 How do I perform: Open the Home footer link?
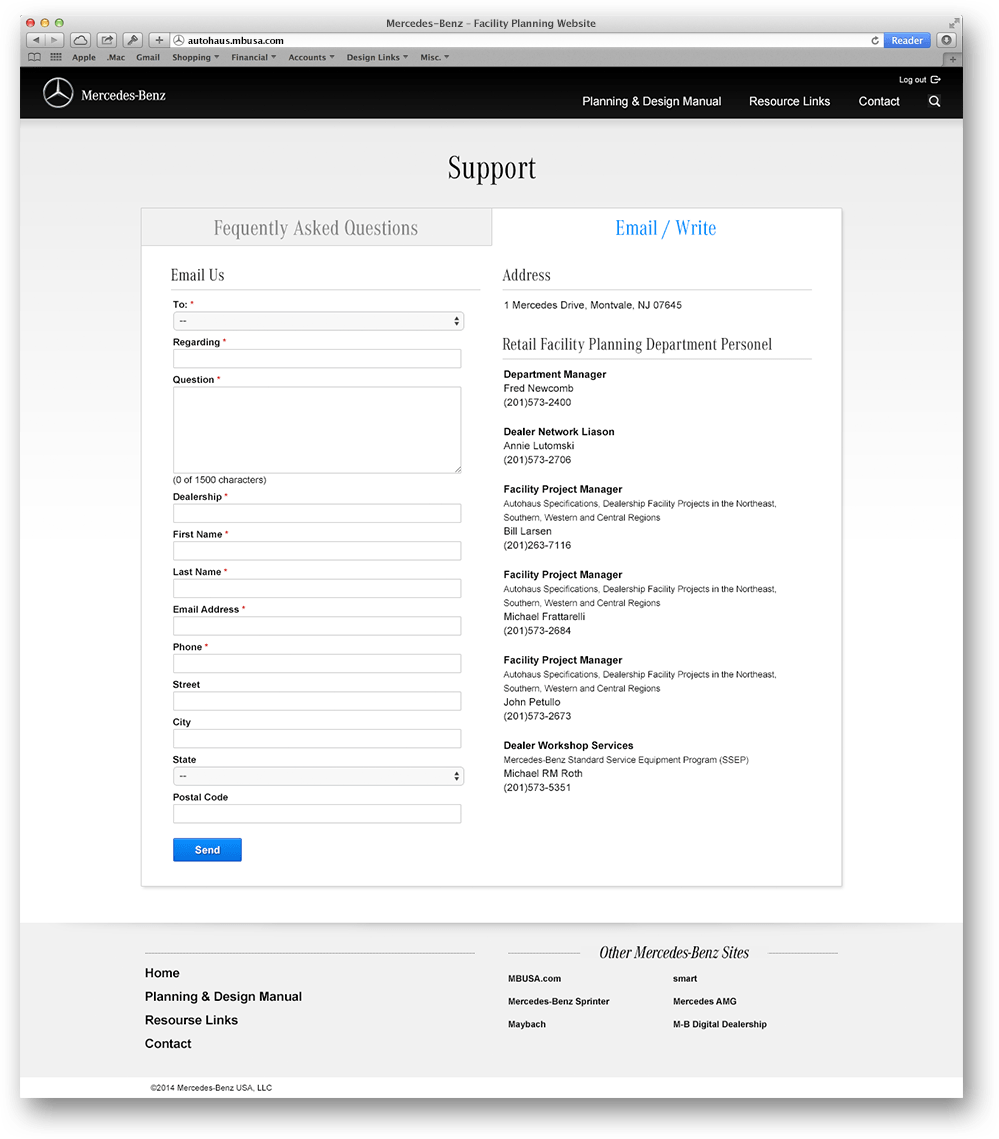coord(162,973)
